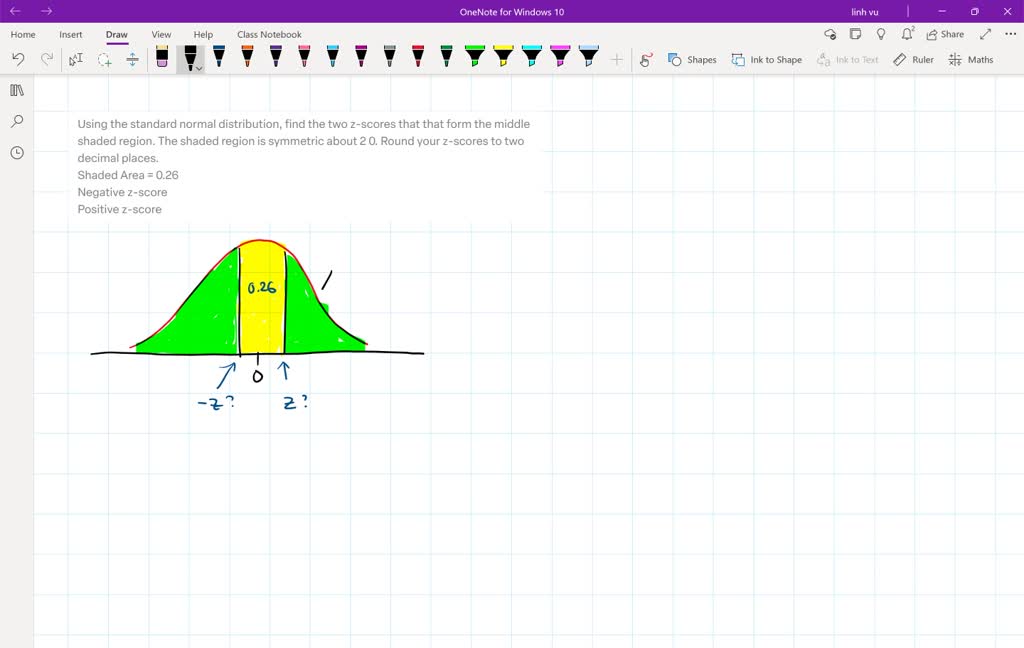This screenshot has width=1024, height=648.
Task: Activate Ink to Shape conversion
Action: 766,59
